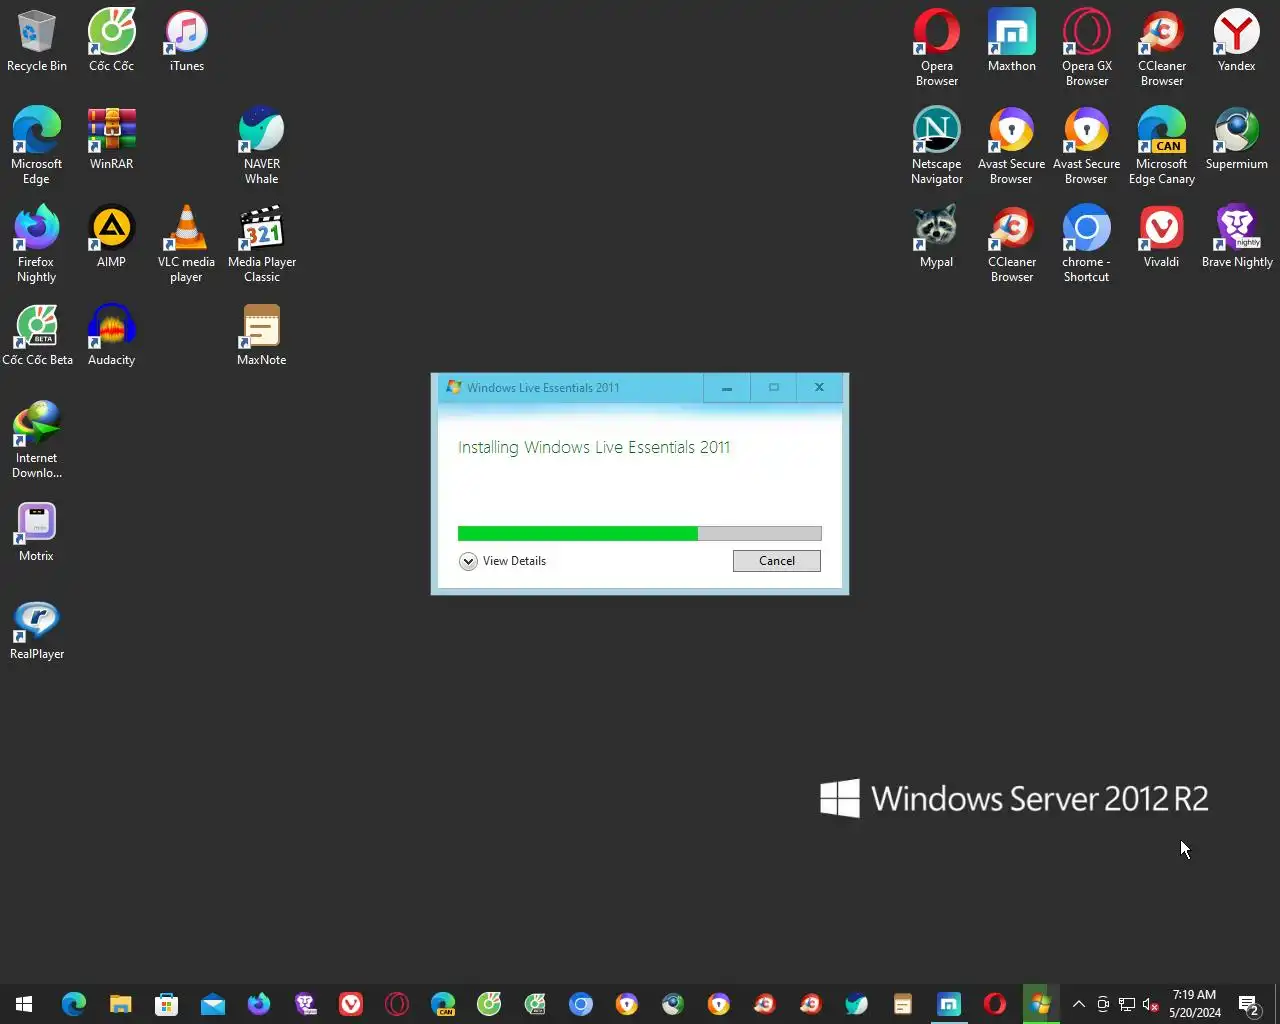
Task: Click the Internet Download Manager desktop icon
Action: click(36, 440)
